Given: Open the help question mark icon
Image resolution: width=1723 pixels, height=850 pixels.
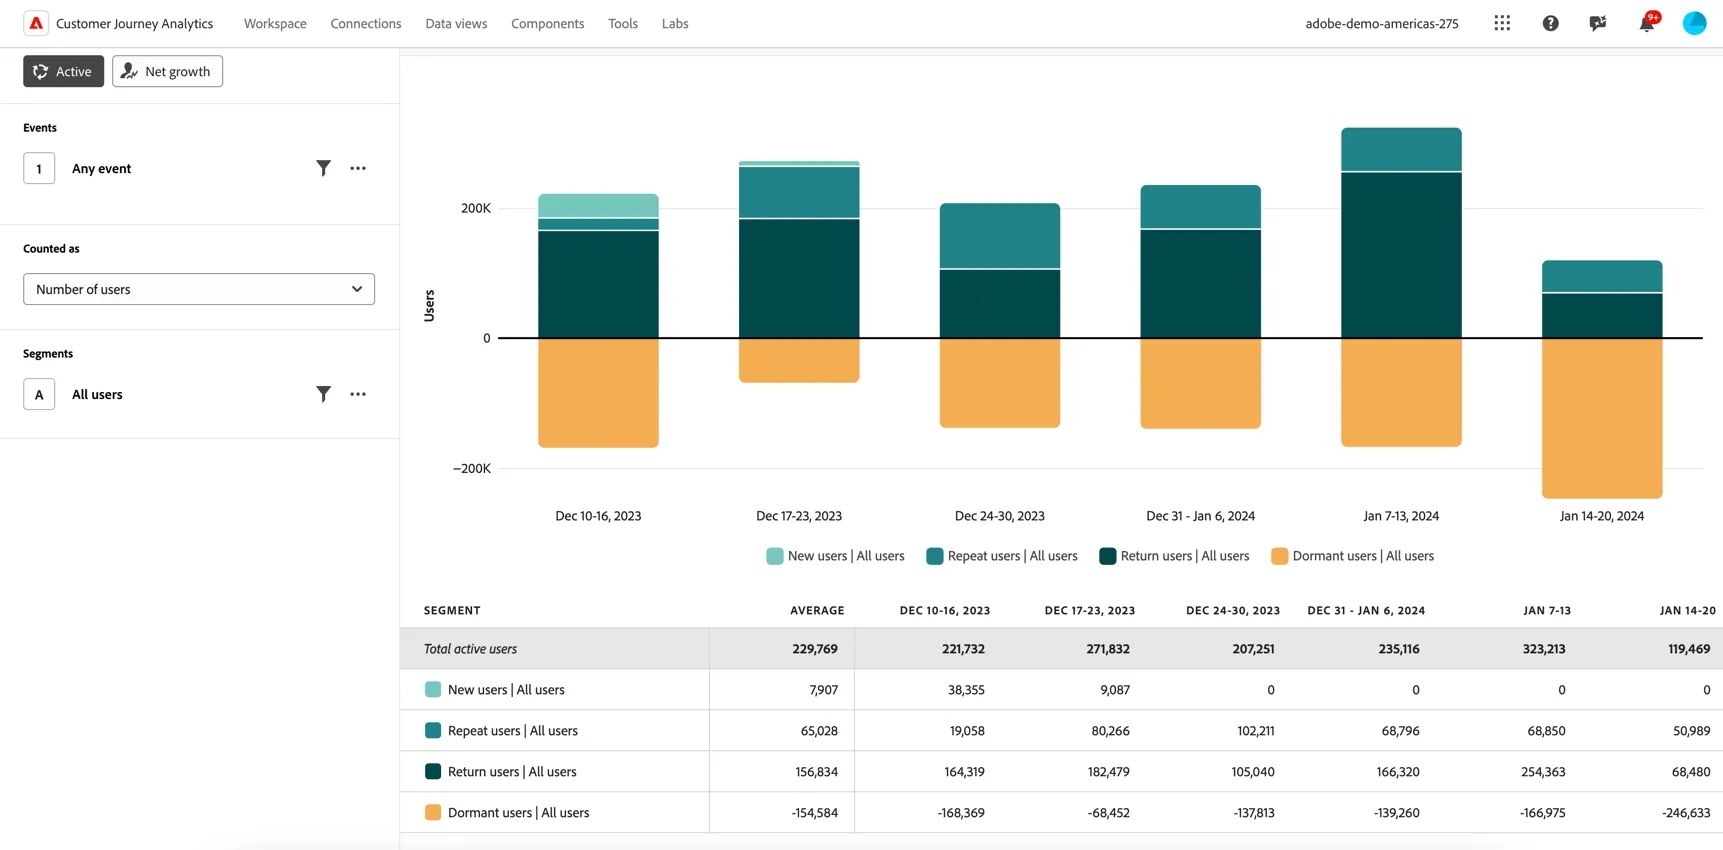Looking at the screenshot, I should pos(1550,23).
